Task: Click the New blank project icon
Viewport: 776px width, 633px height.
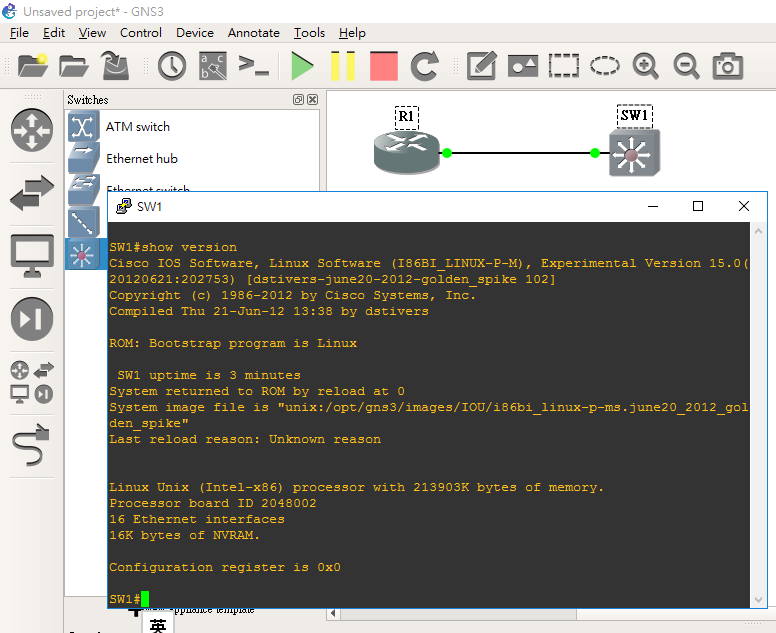Action: [x=33, y=65]
